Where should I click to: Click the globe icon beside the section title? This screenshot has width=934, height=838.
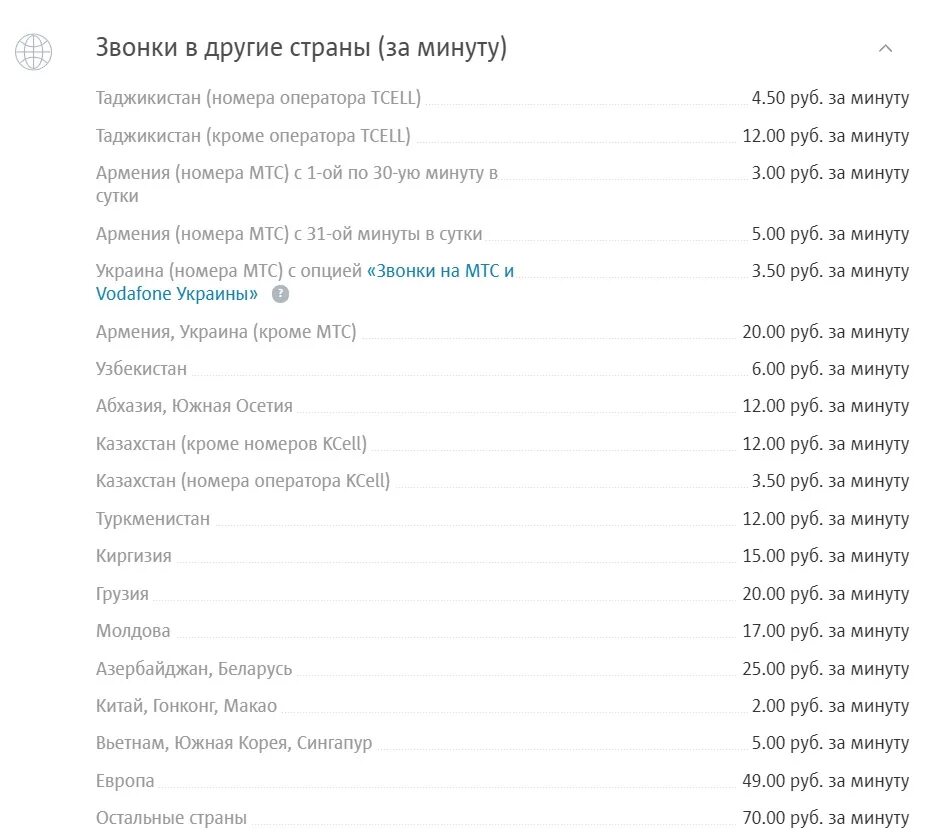pyautogui.click(x=33, y=52)
